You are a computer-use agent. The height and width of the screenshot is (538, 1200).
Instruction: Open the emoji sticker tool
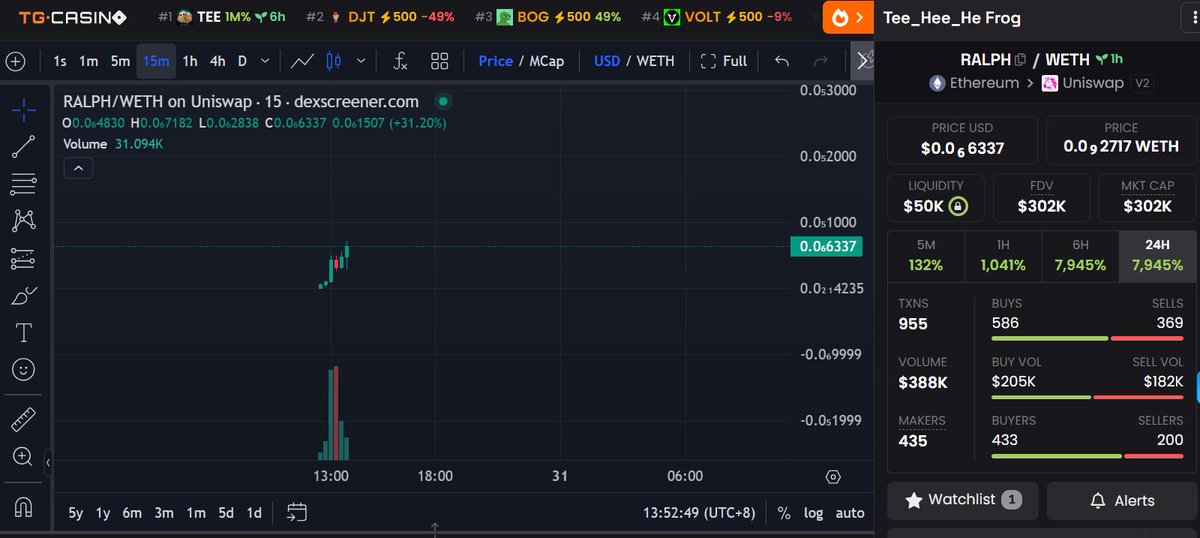click(24, 369)
